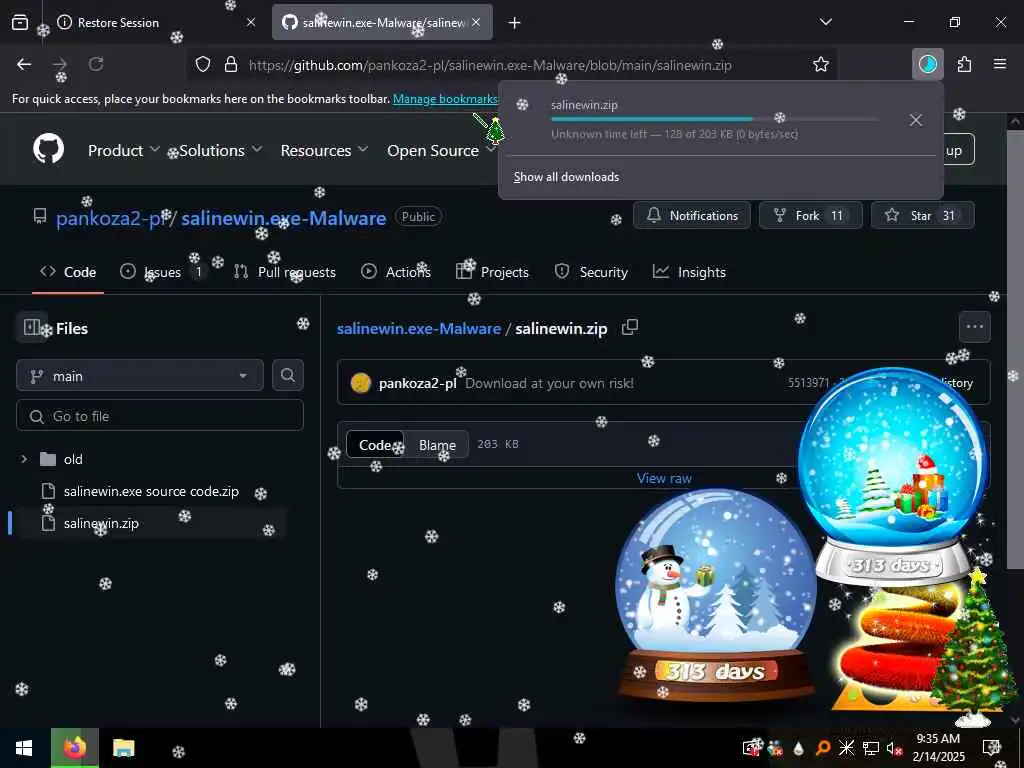Select the Code view toggle

[375, 445]
